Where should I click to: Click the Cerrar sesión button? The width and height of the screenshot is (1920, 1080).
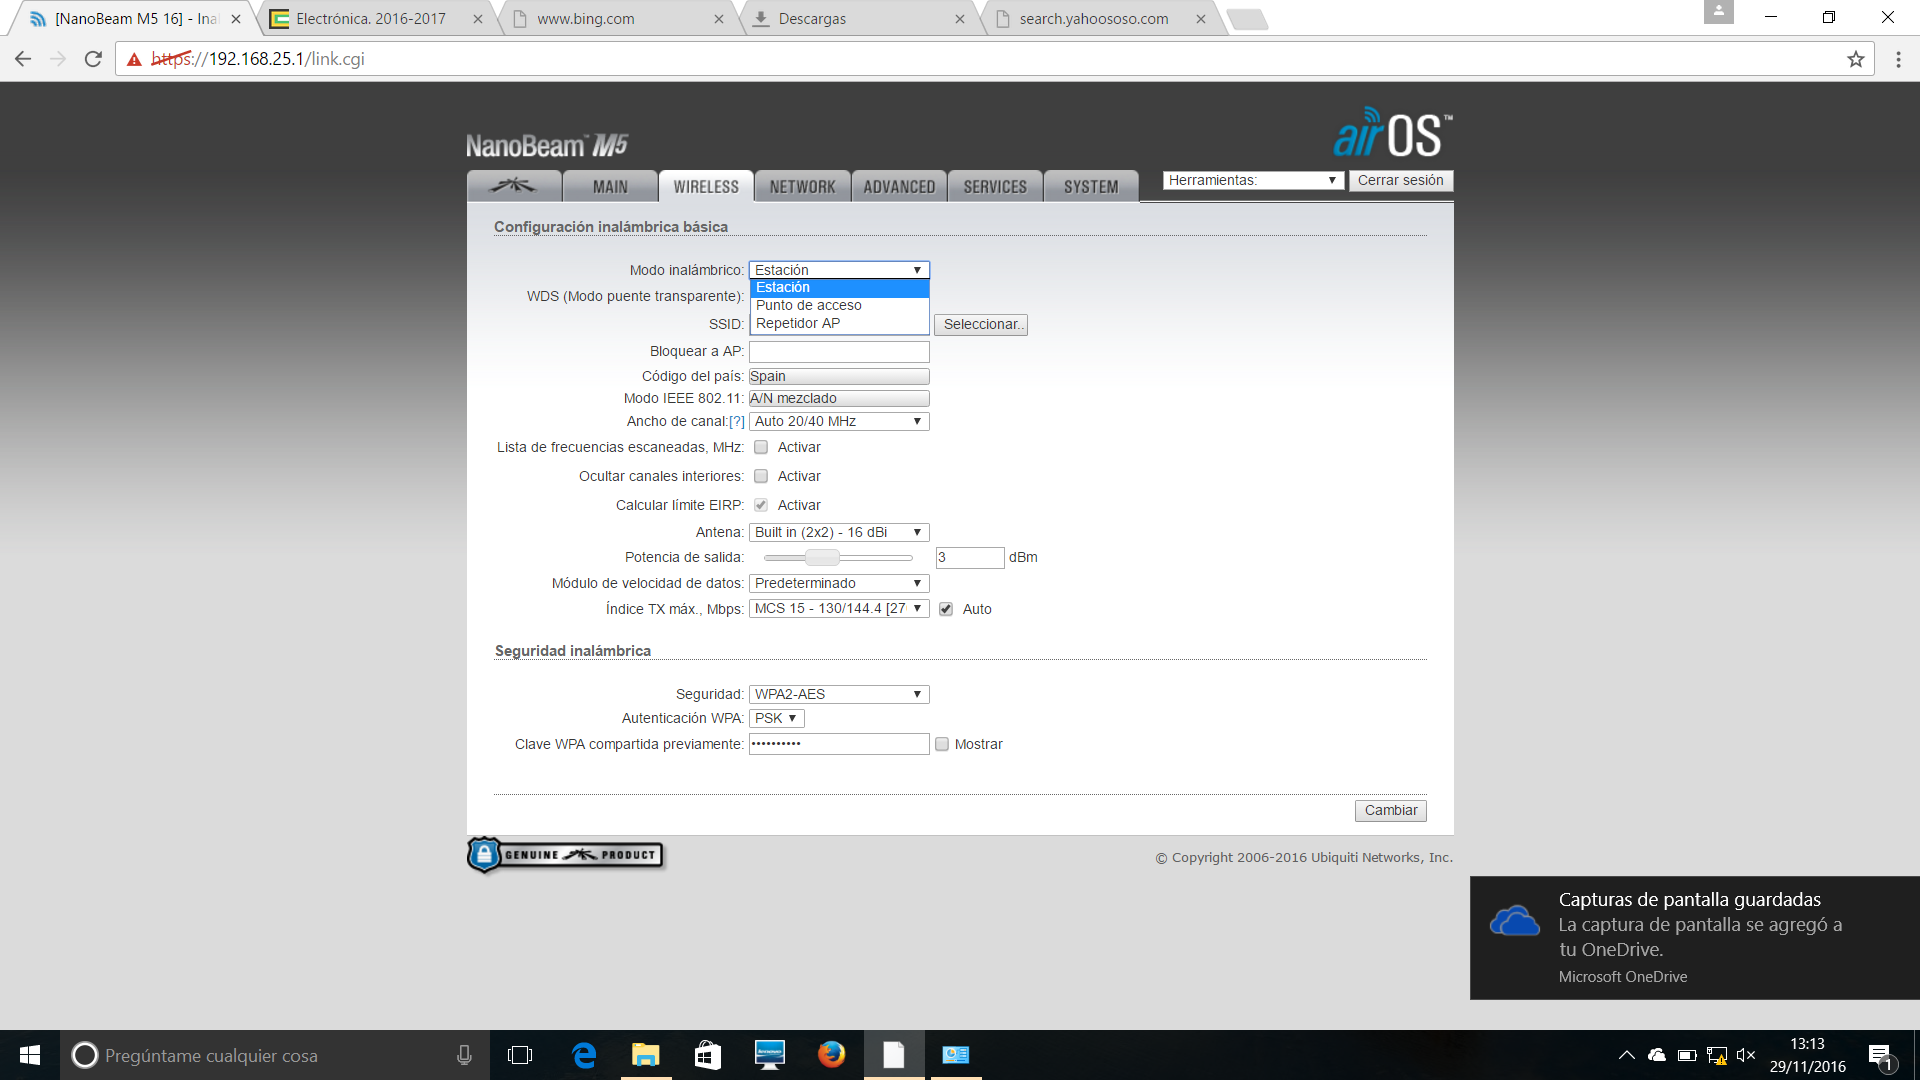[x=1400, y=180]
